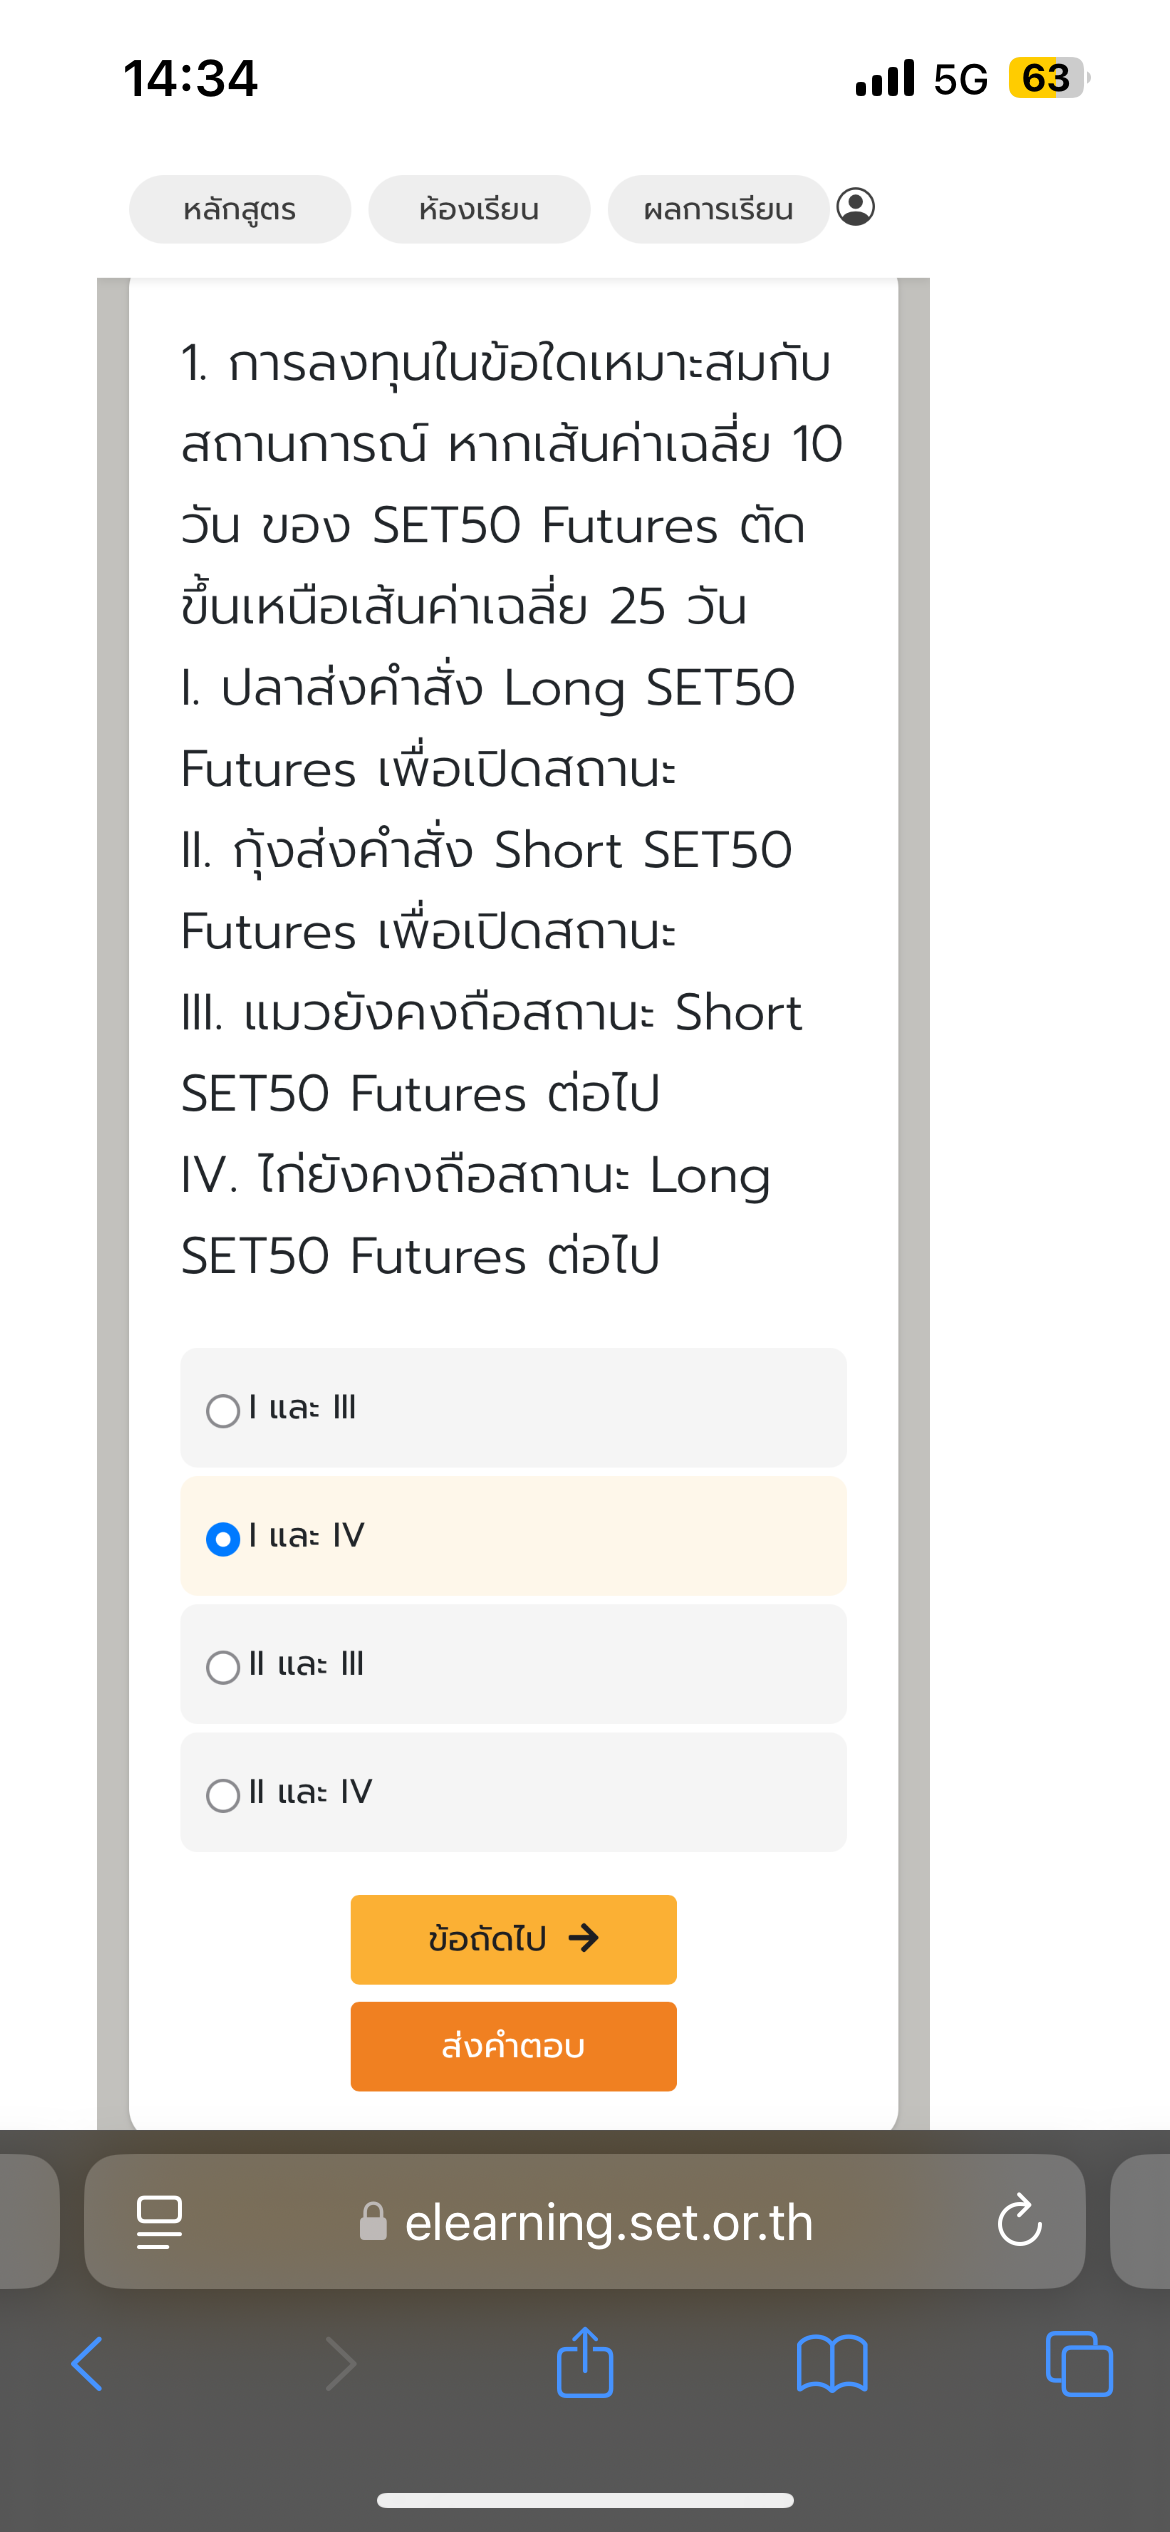The height and width of the screenshot is (2532, 1170).
Task: Open the user profile icon
Action: click(855, 207)
